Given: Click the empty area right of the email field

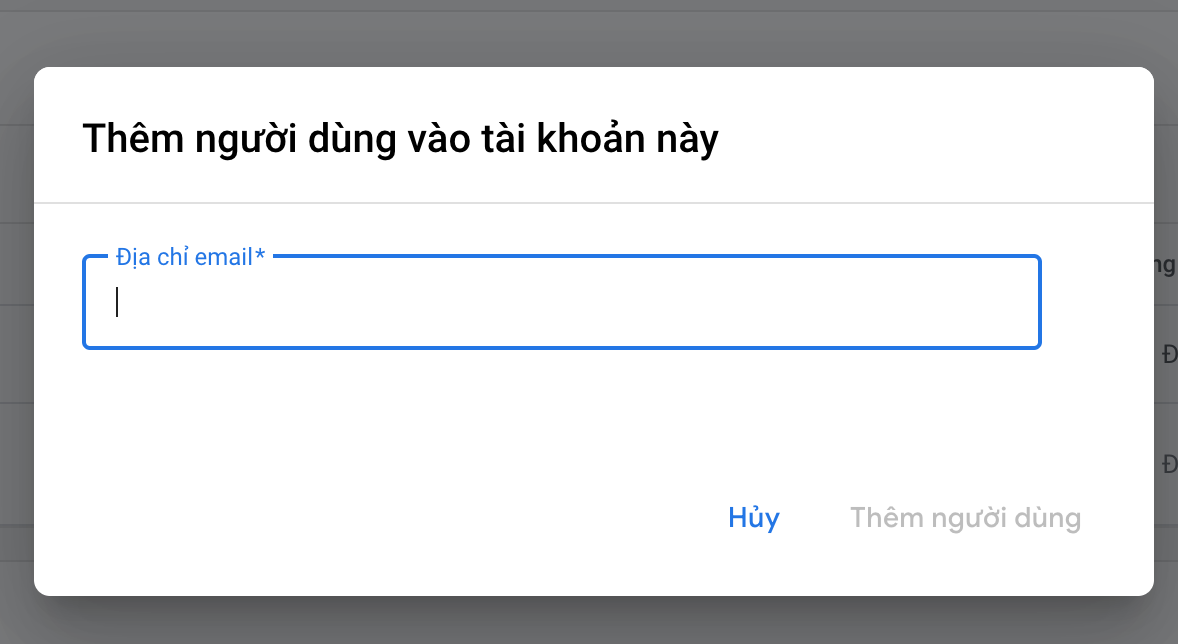Looking at the screenshot, I should (1097, 303).
